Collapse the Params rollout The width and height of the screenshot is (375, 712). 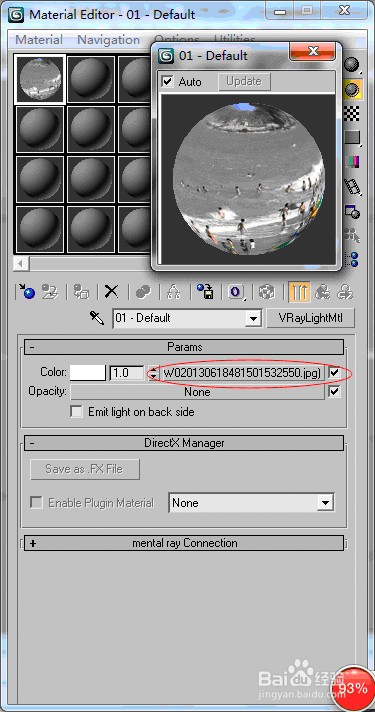point(184,347)
